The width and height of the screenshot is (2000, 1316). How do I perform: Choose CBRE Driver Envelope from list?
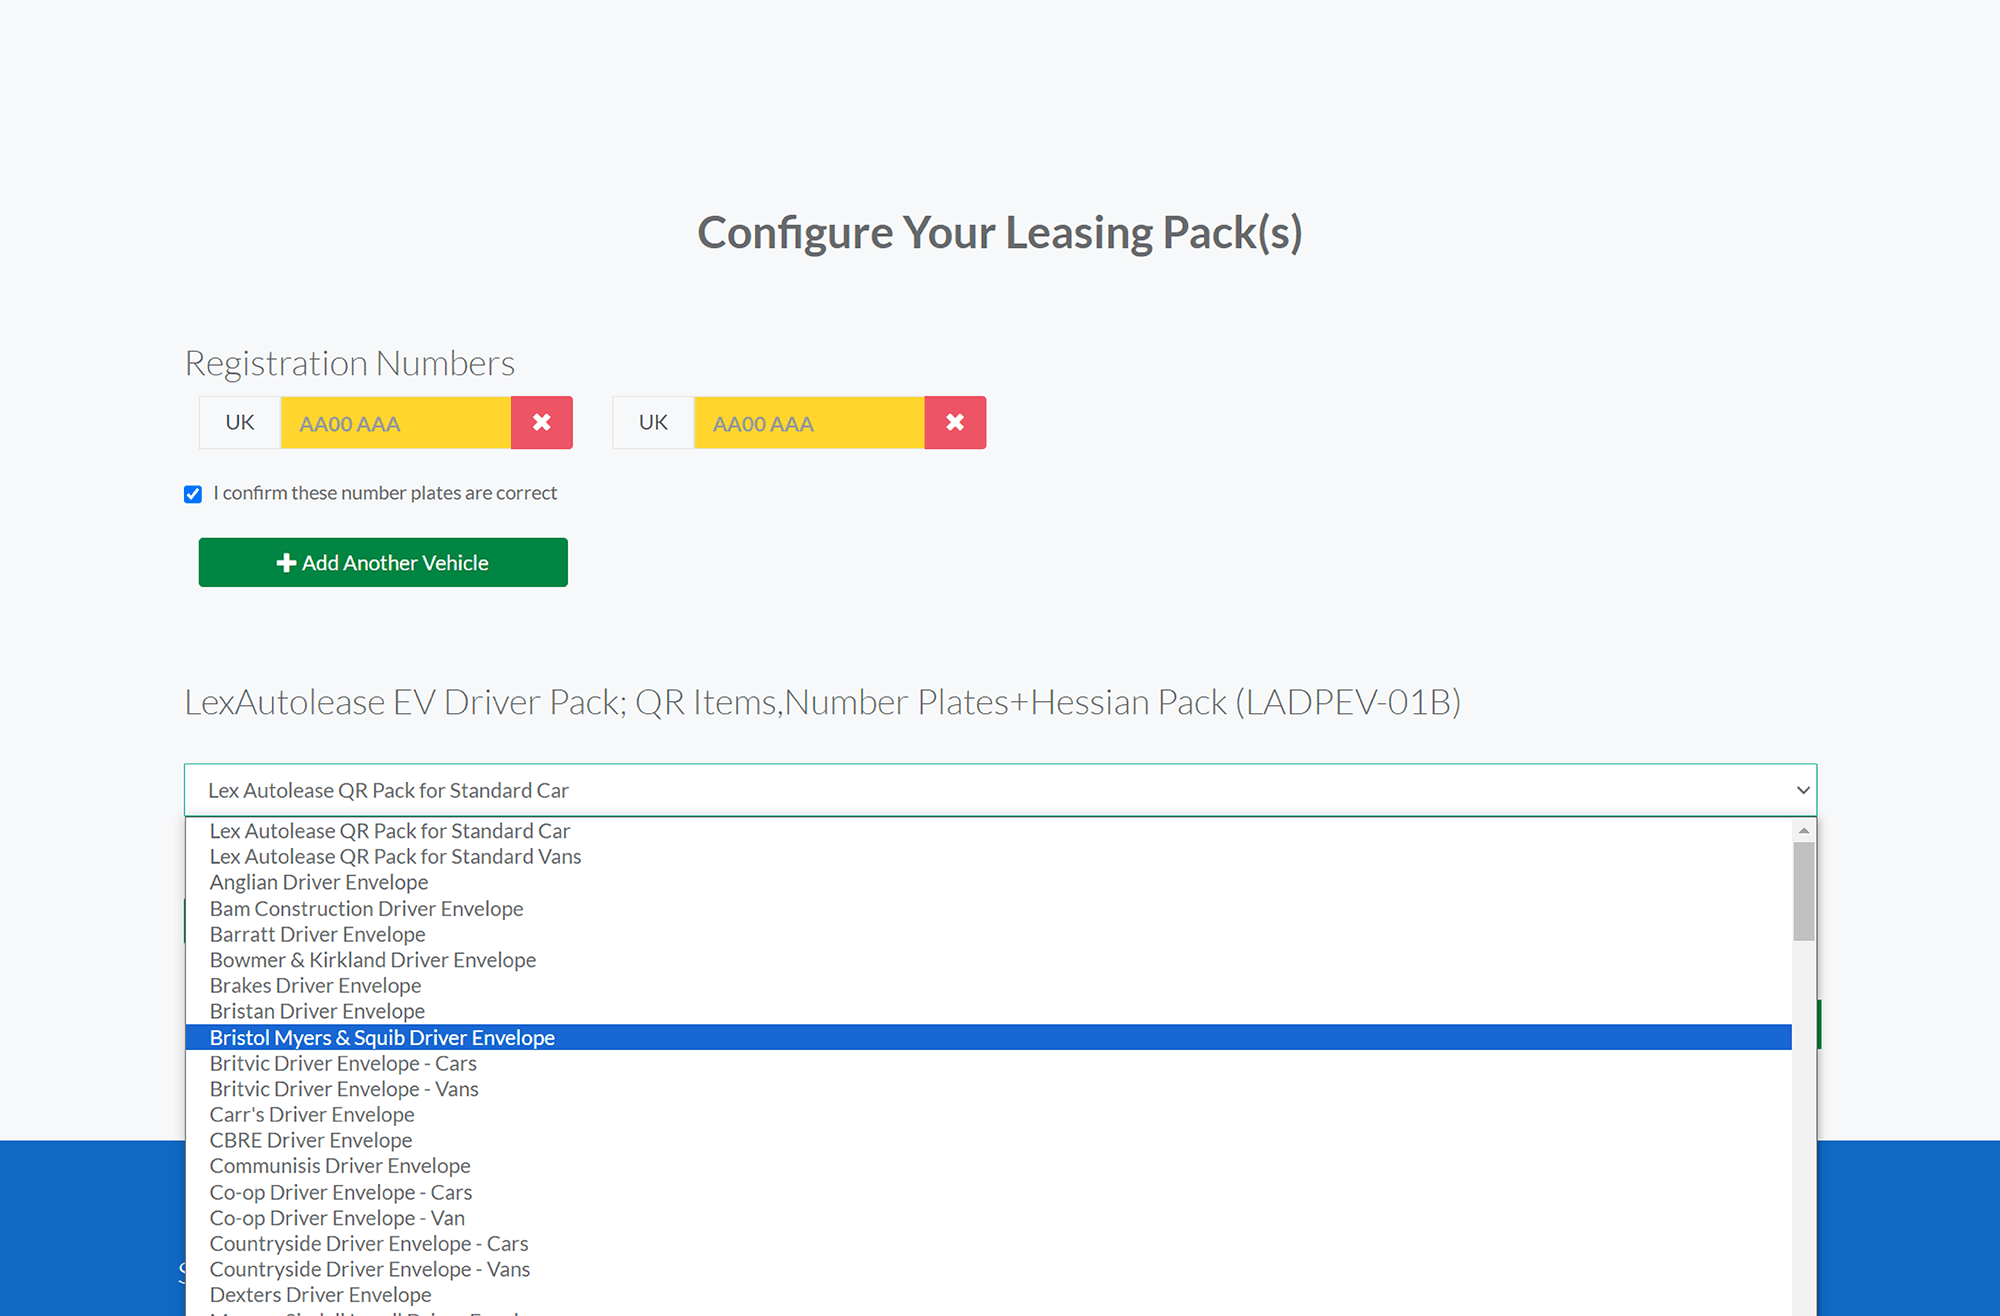coord(311,1140)
